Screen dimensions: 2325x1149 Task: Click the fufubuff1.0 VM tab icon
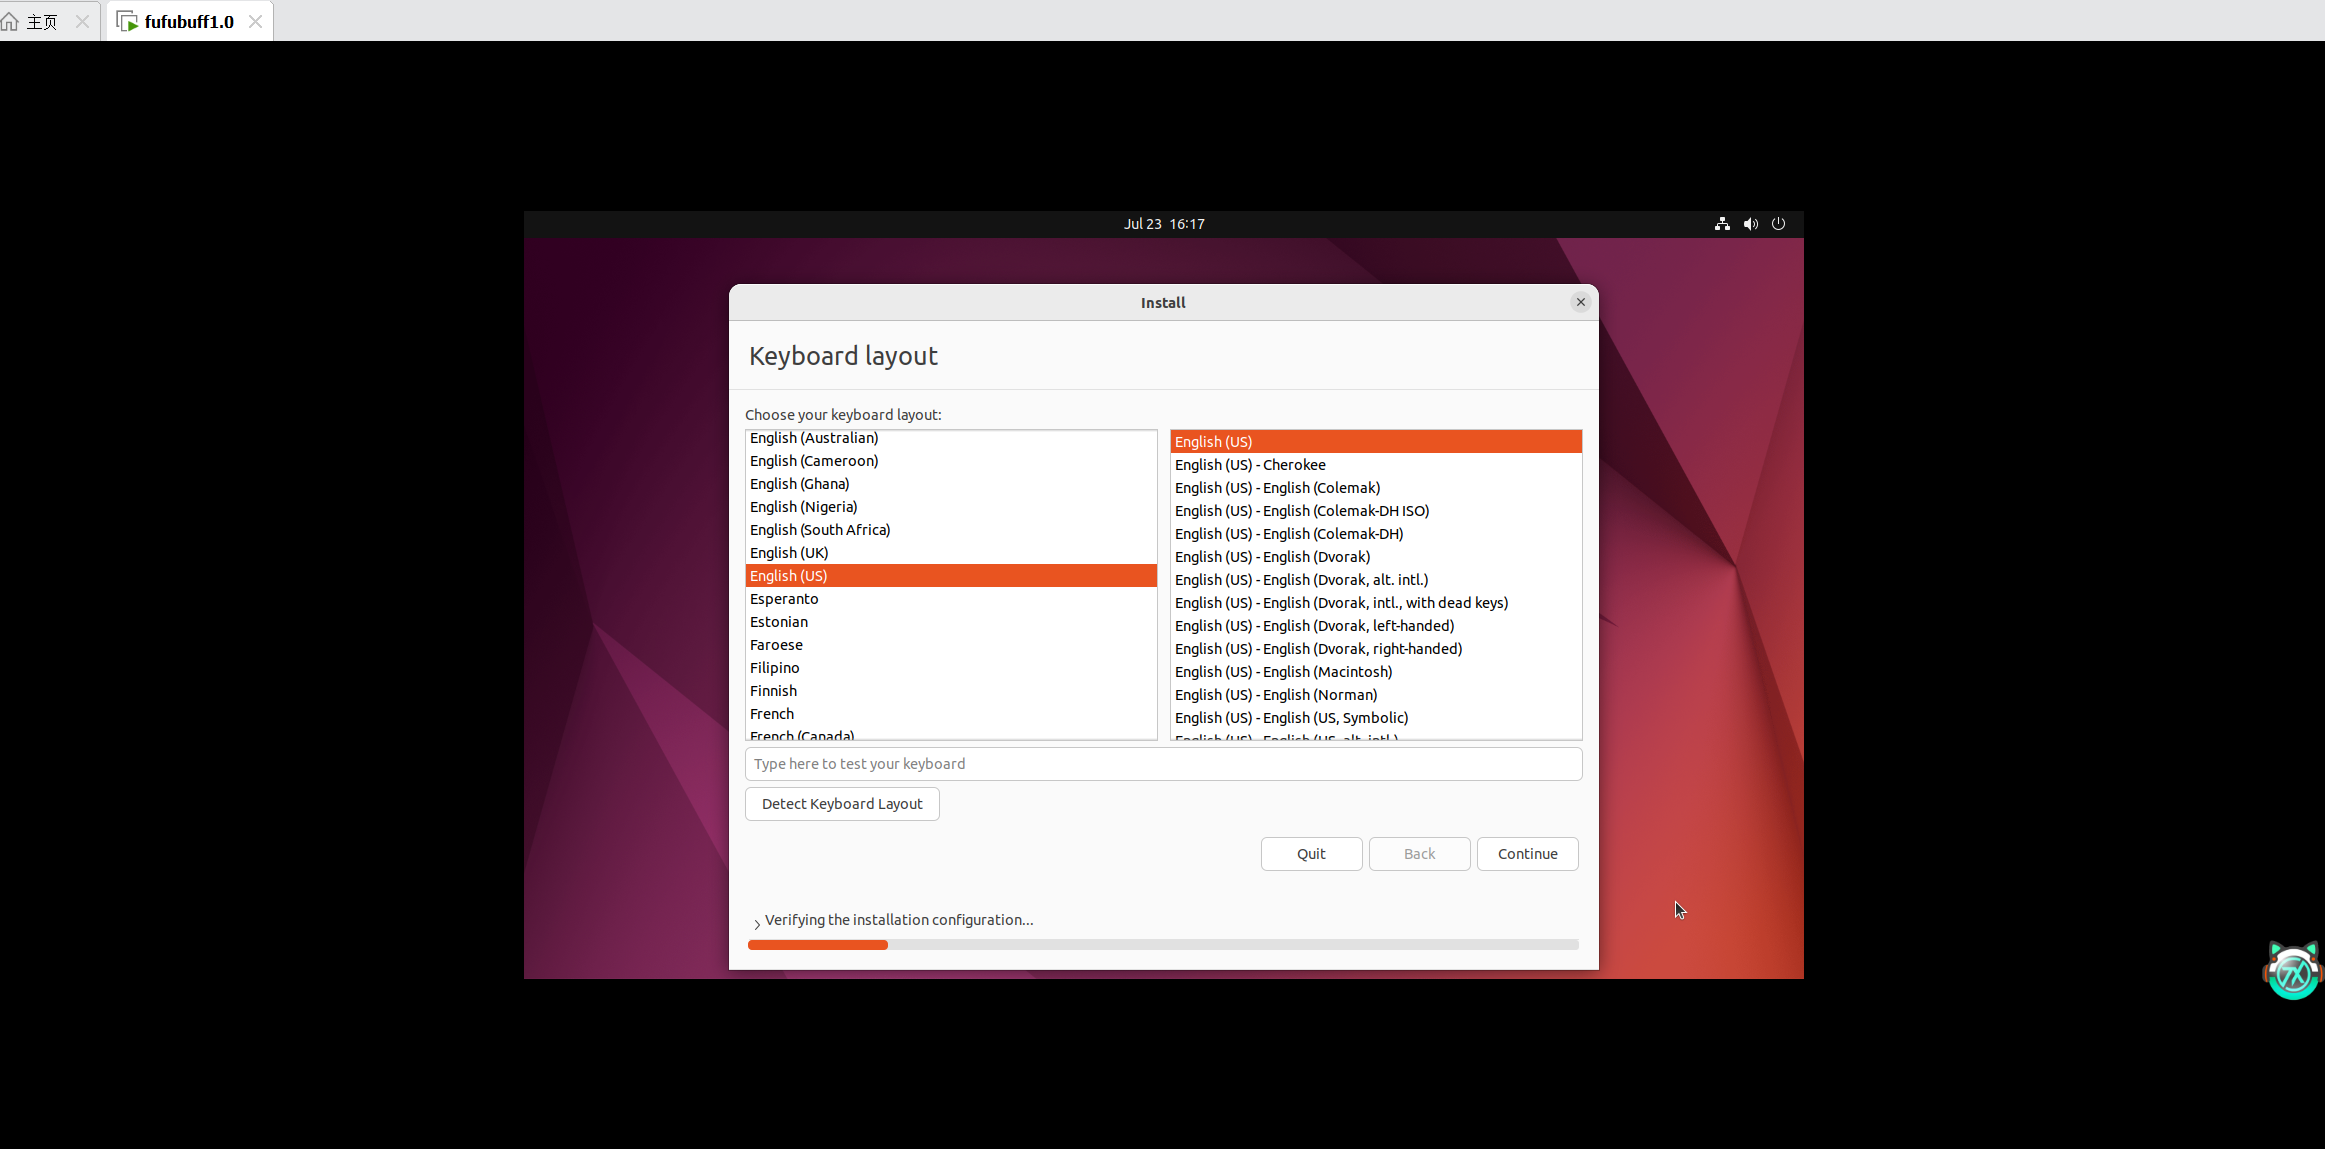[127, 21]
